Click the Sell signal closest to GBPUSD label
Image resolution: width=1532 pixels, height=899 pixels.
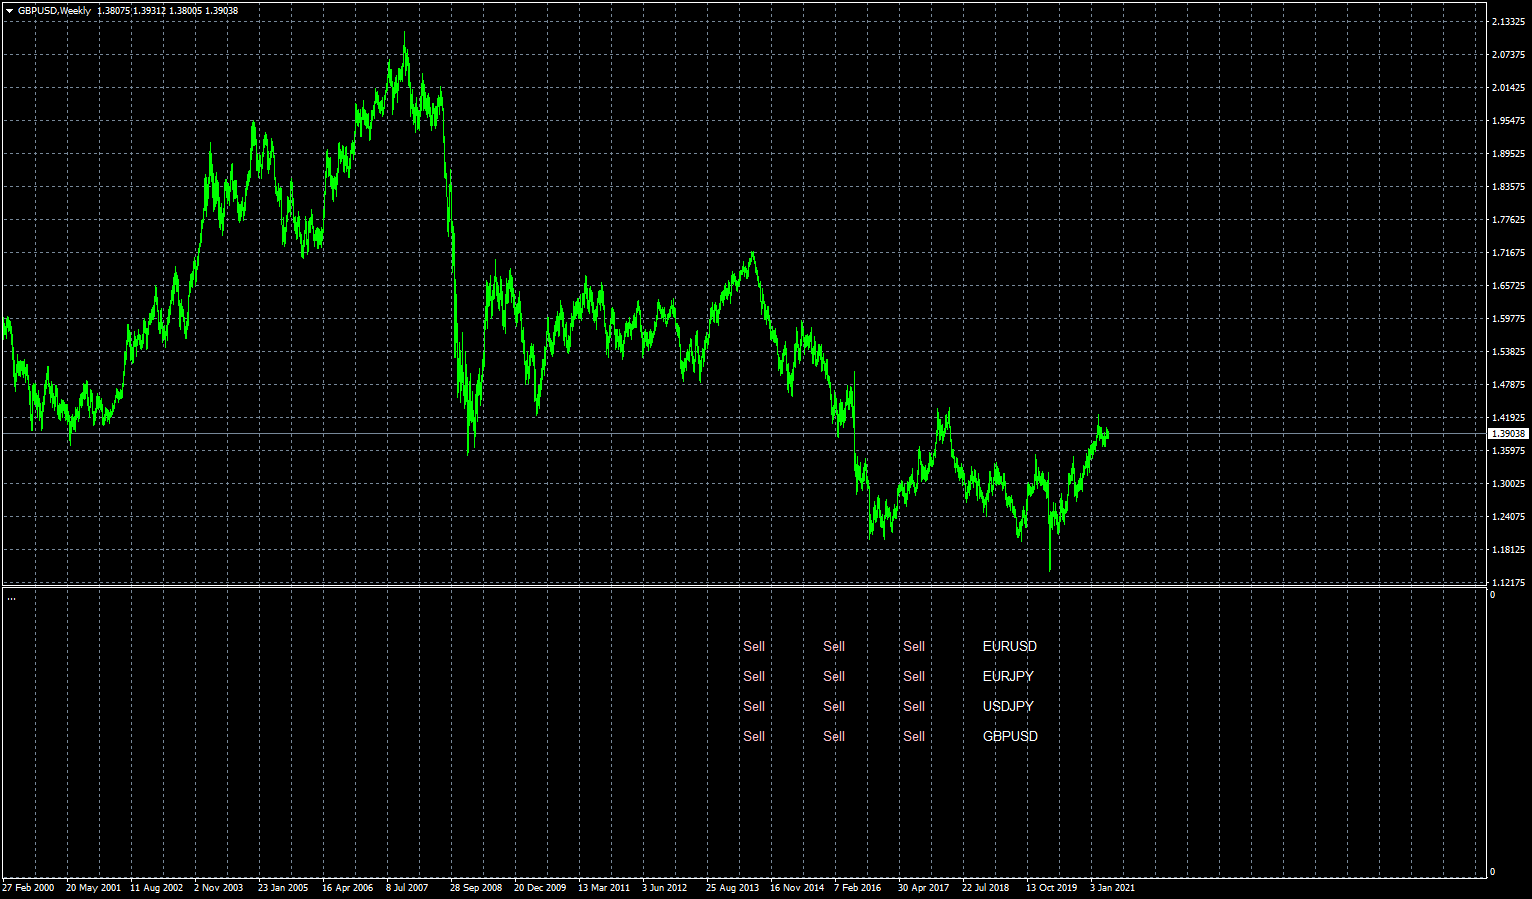tap(914, 736)
